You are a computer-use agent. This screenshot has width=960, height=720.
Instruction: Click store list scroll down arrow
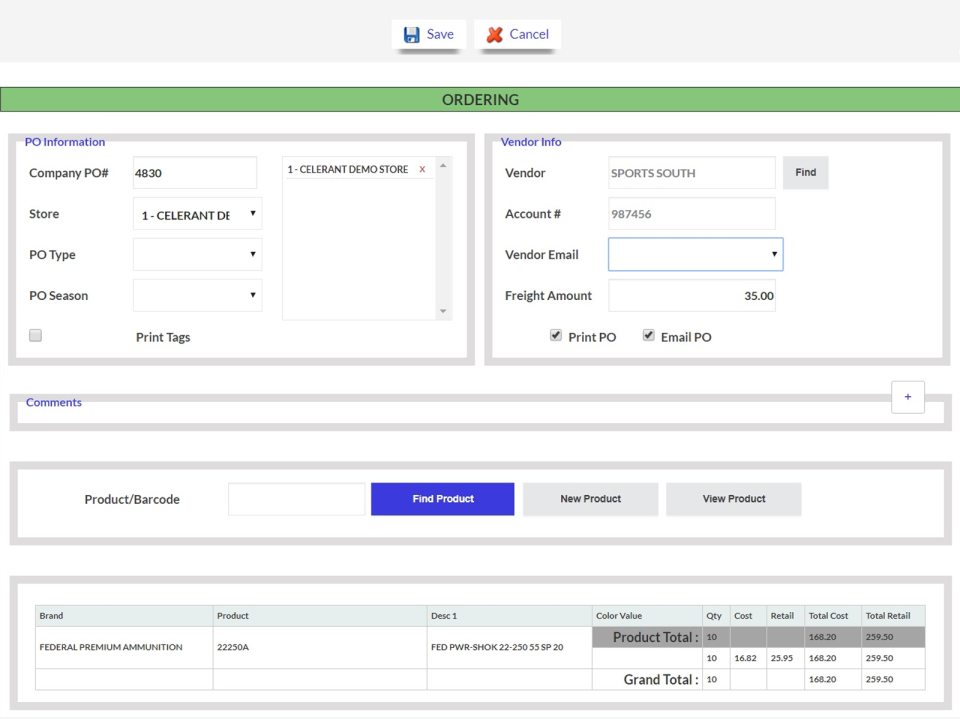point(443,312)
